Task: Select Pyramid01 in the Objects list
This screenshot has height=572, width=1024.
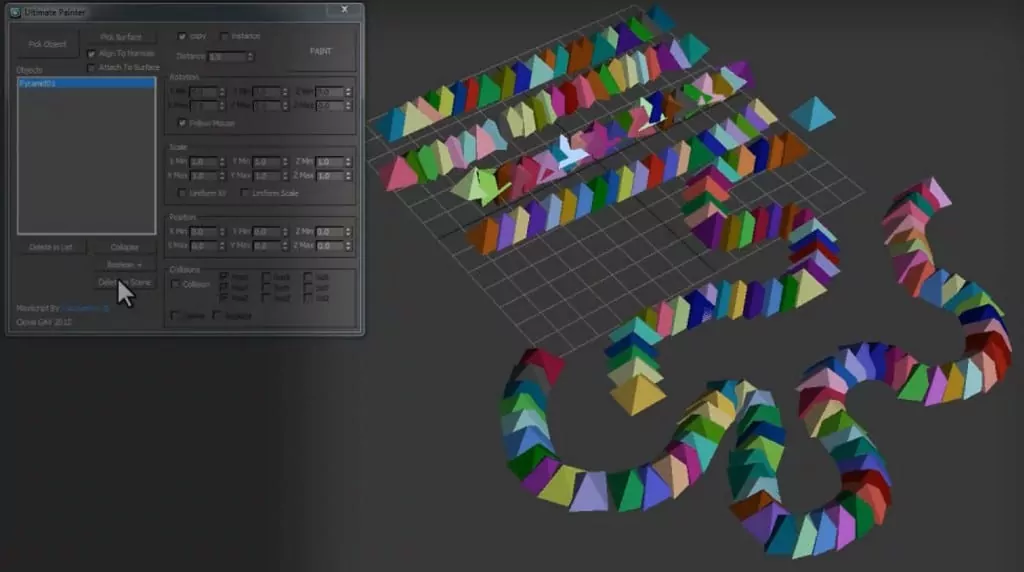Action: [86, 84]
